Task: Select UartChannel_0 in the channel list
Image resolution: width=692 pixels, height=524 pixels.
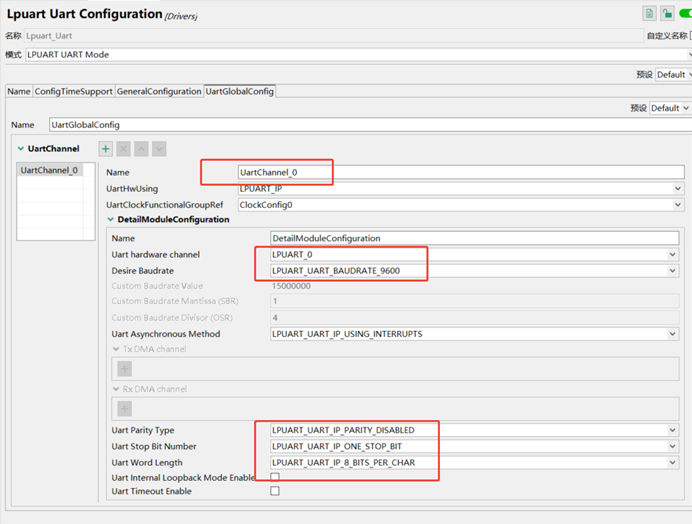Action: [49, 170]
